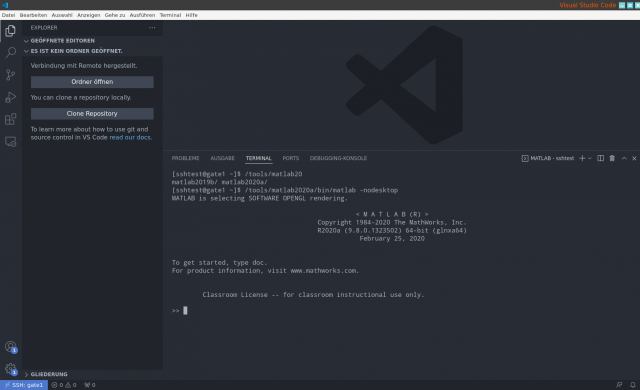
Task: Open the new terminal launch profile dropdown
Action: (590, 158)
